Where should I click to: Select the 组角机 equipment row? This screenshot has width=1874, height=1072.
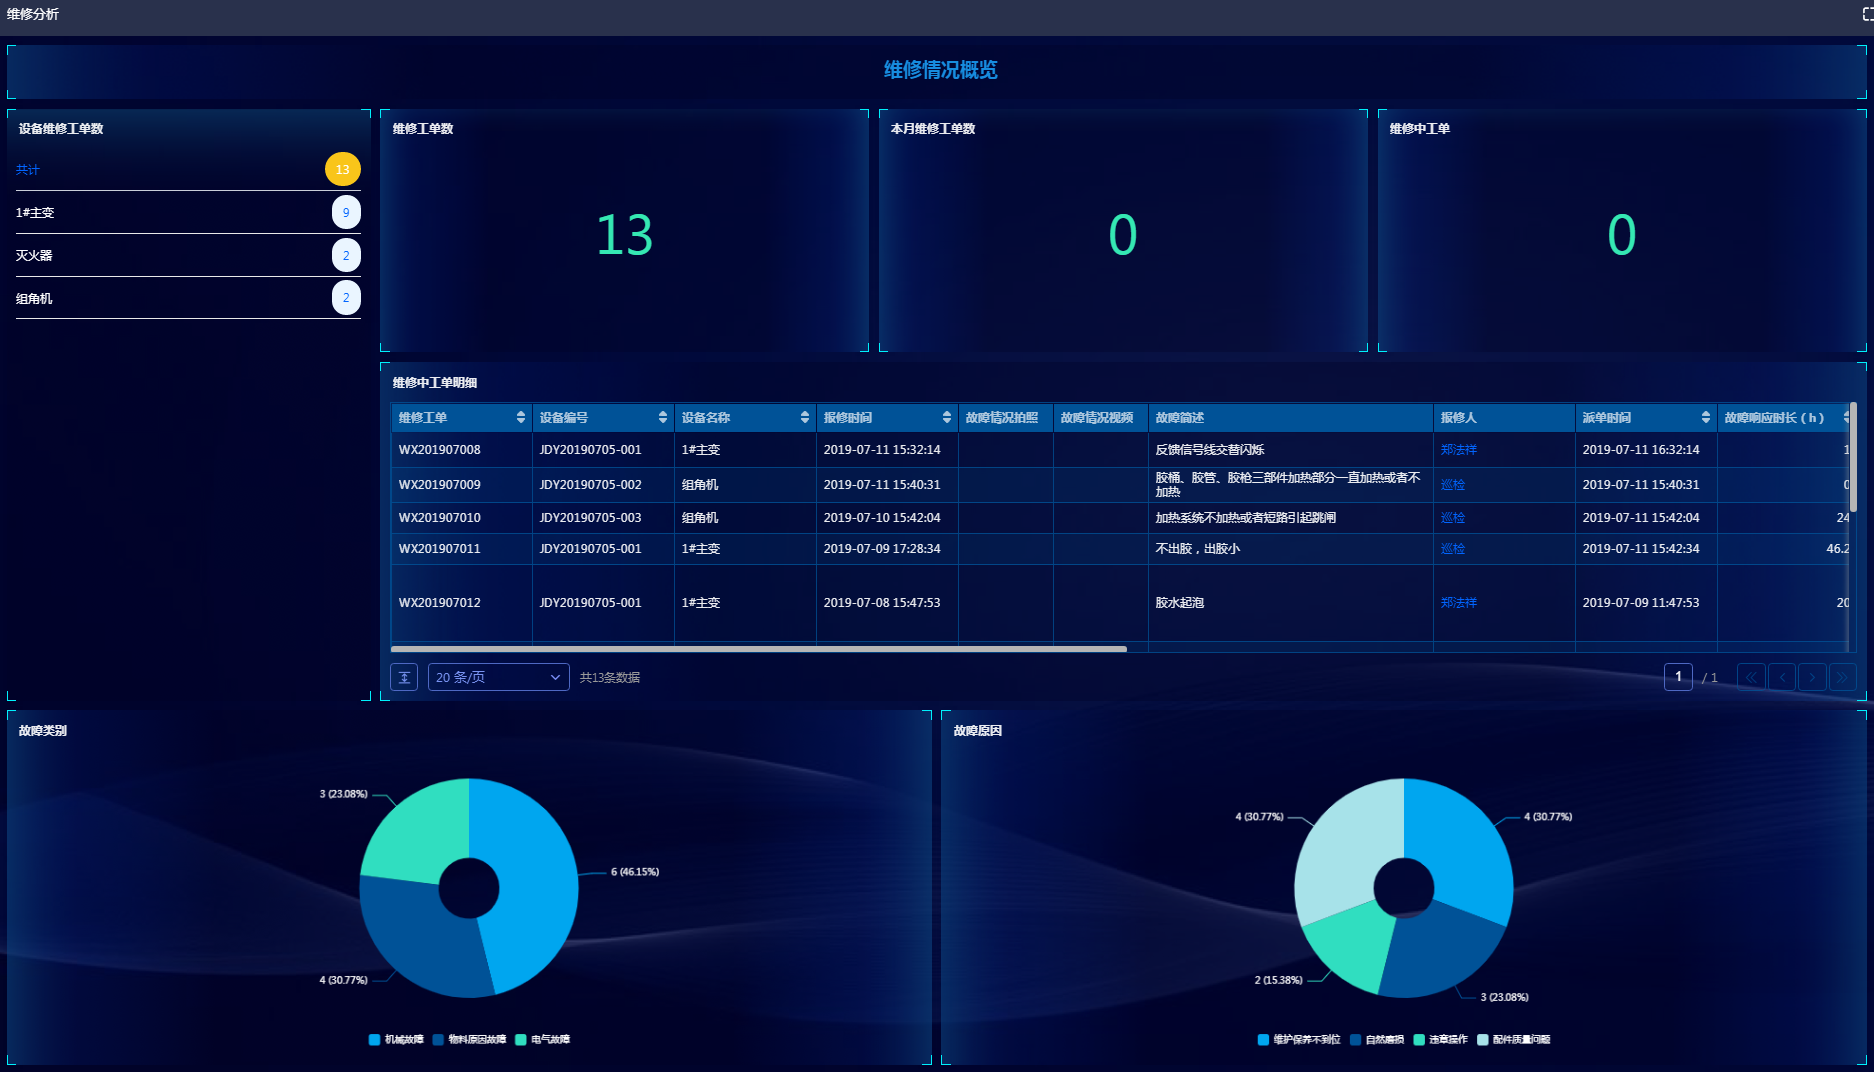188,298
